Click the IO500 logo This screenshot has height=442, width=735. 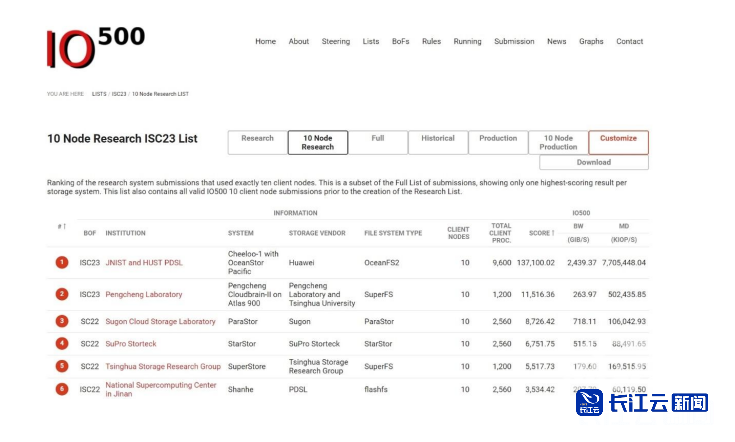point(96,47)
